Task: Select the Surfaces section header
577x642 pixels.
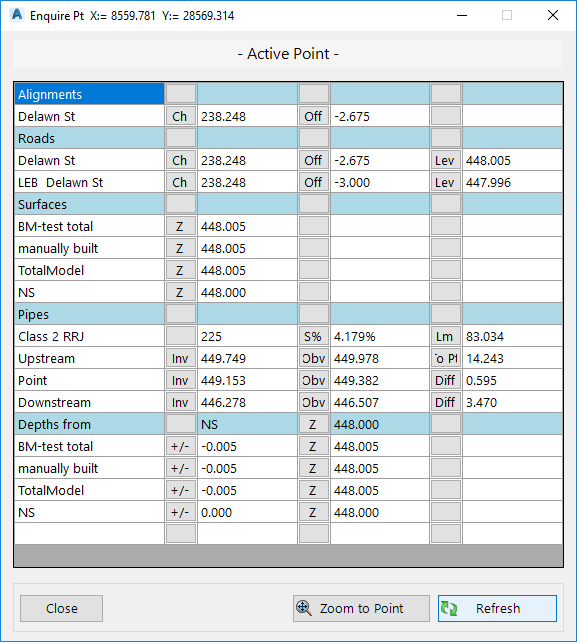Action: click(x=89, y=204)
